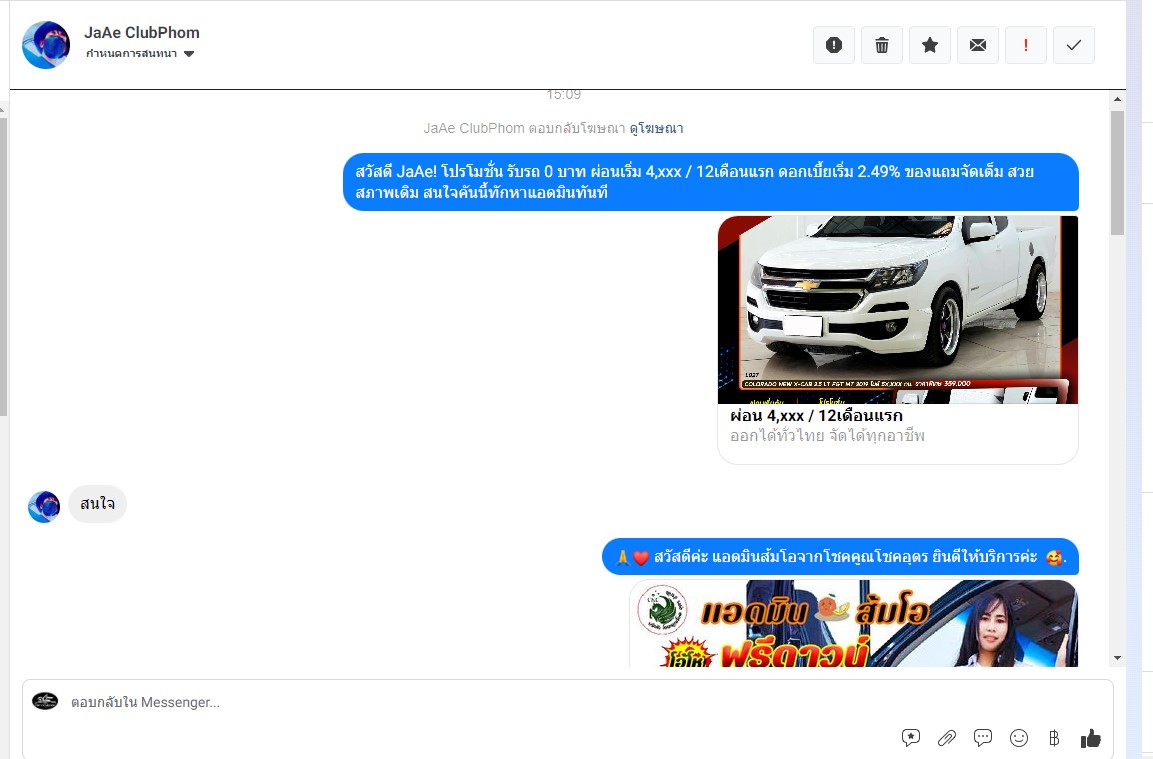This screenshot has height=759, width=1153.
Task: Click sender avatar beside สนใจ message
Action: coord(44,507)
